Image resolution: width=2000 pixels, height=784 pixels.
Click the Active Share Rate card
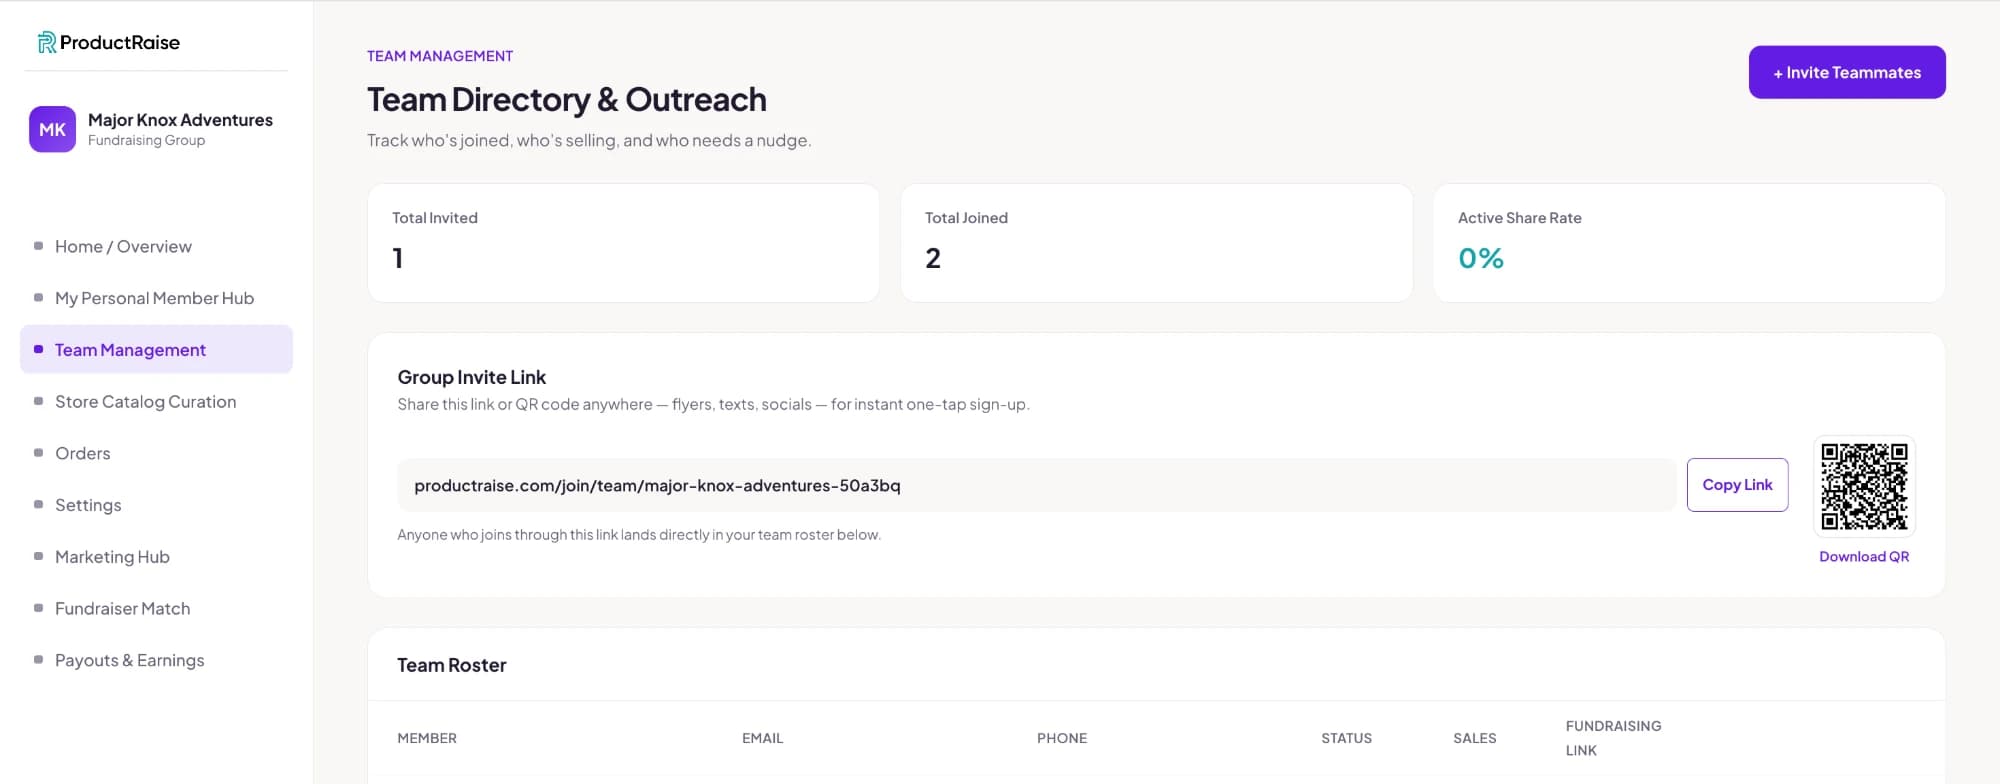(x=1689, y=242)
